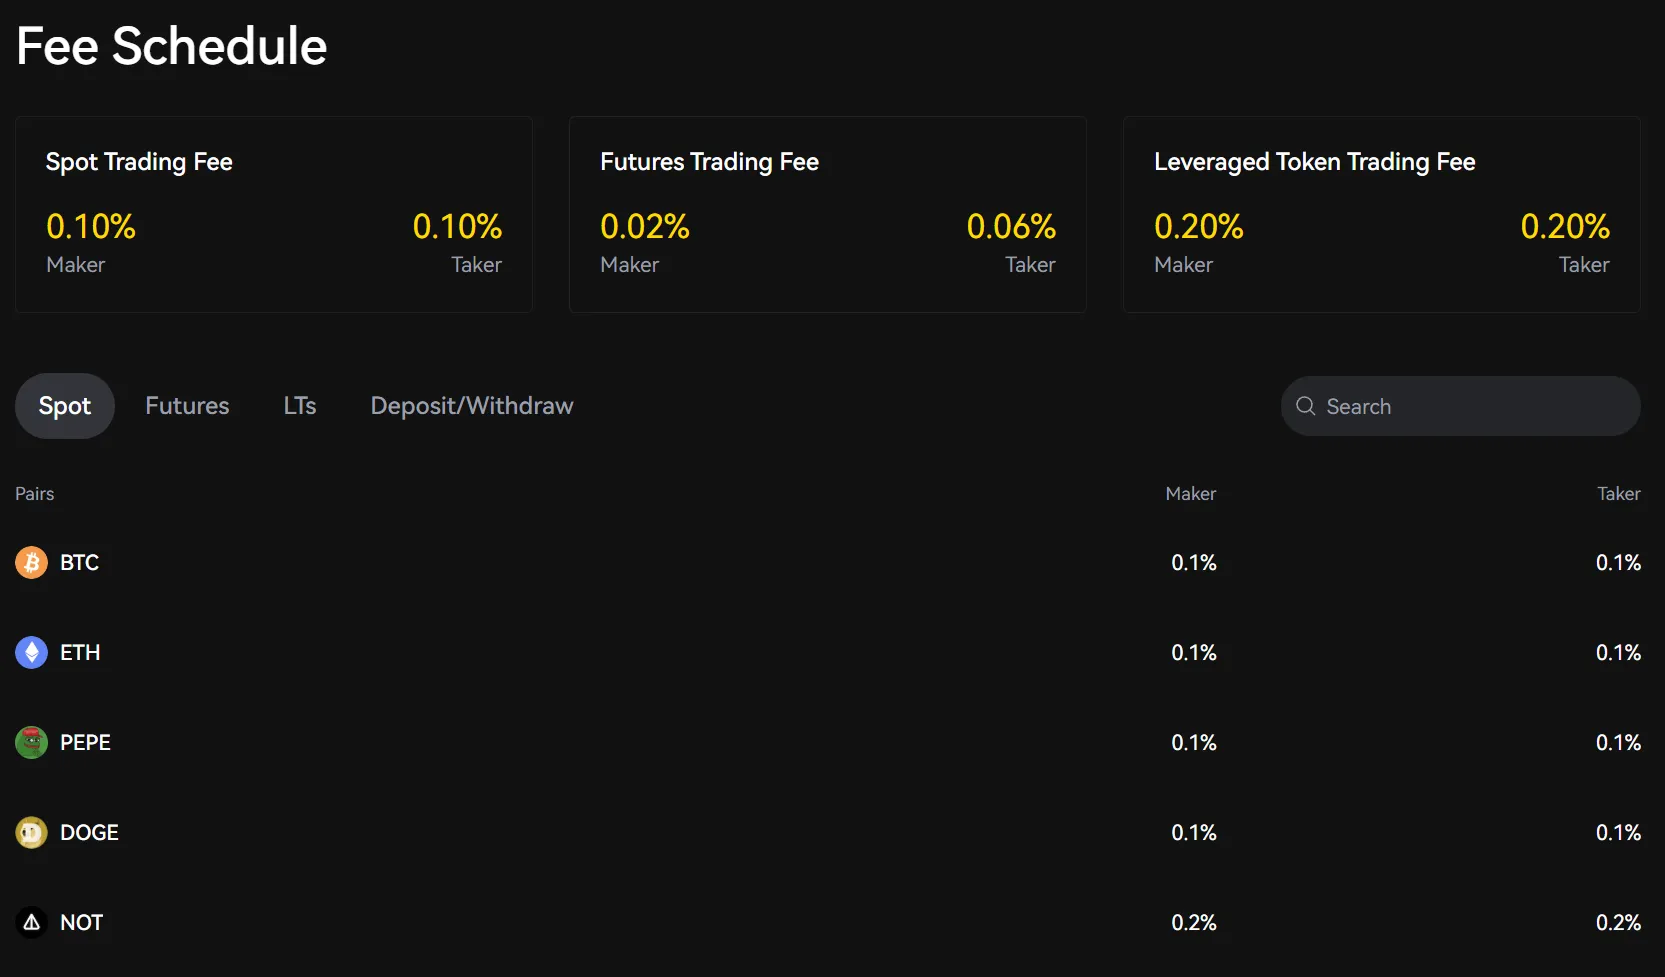Select the Spot tab
The width and height of the screenshot is (1665, 977).
(65, 406)
